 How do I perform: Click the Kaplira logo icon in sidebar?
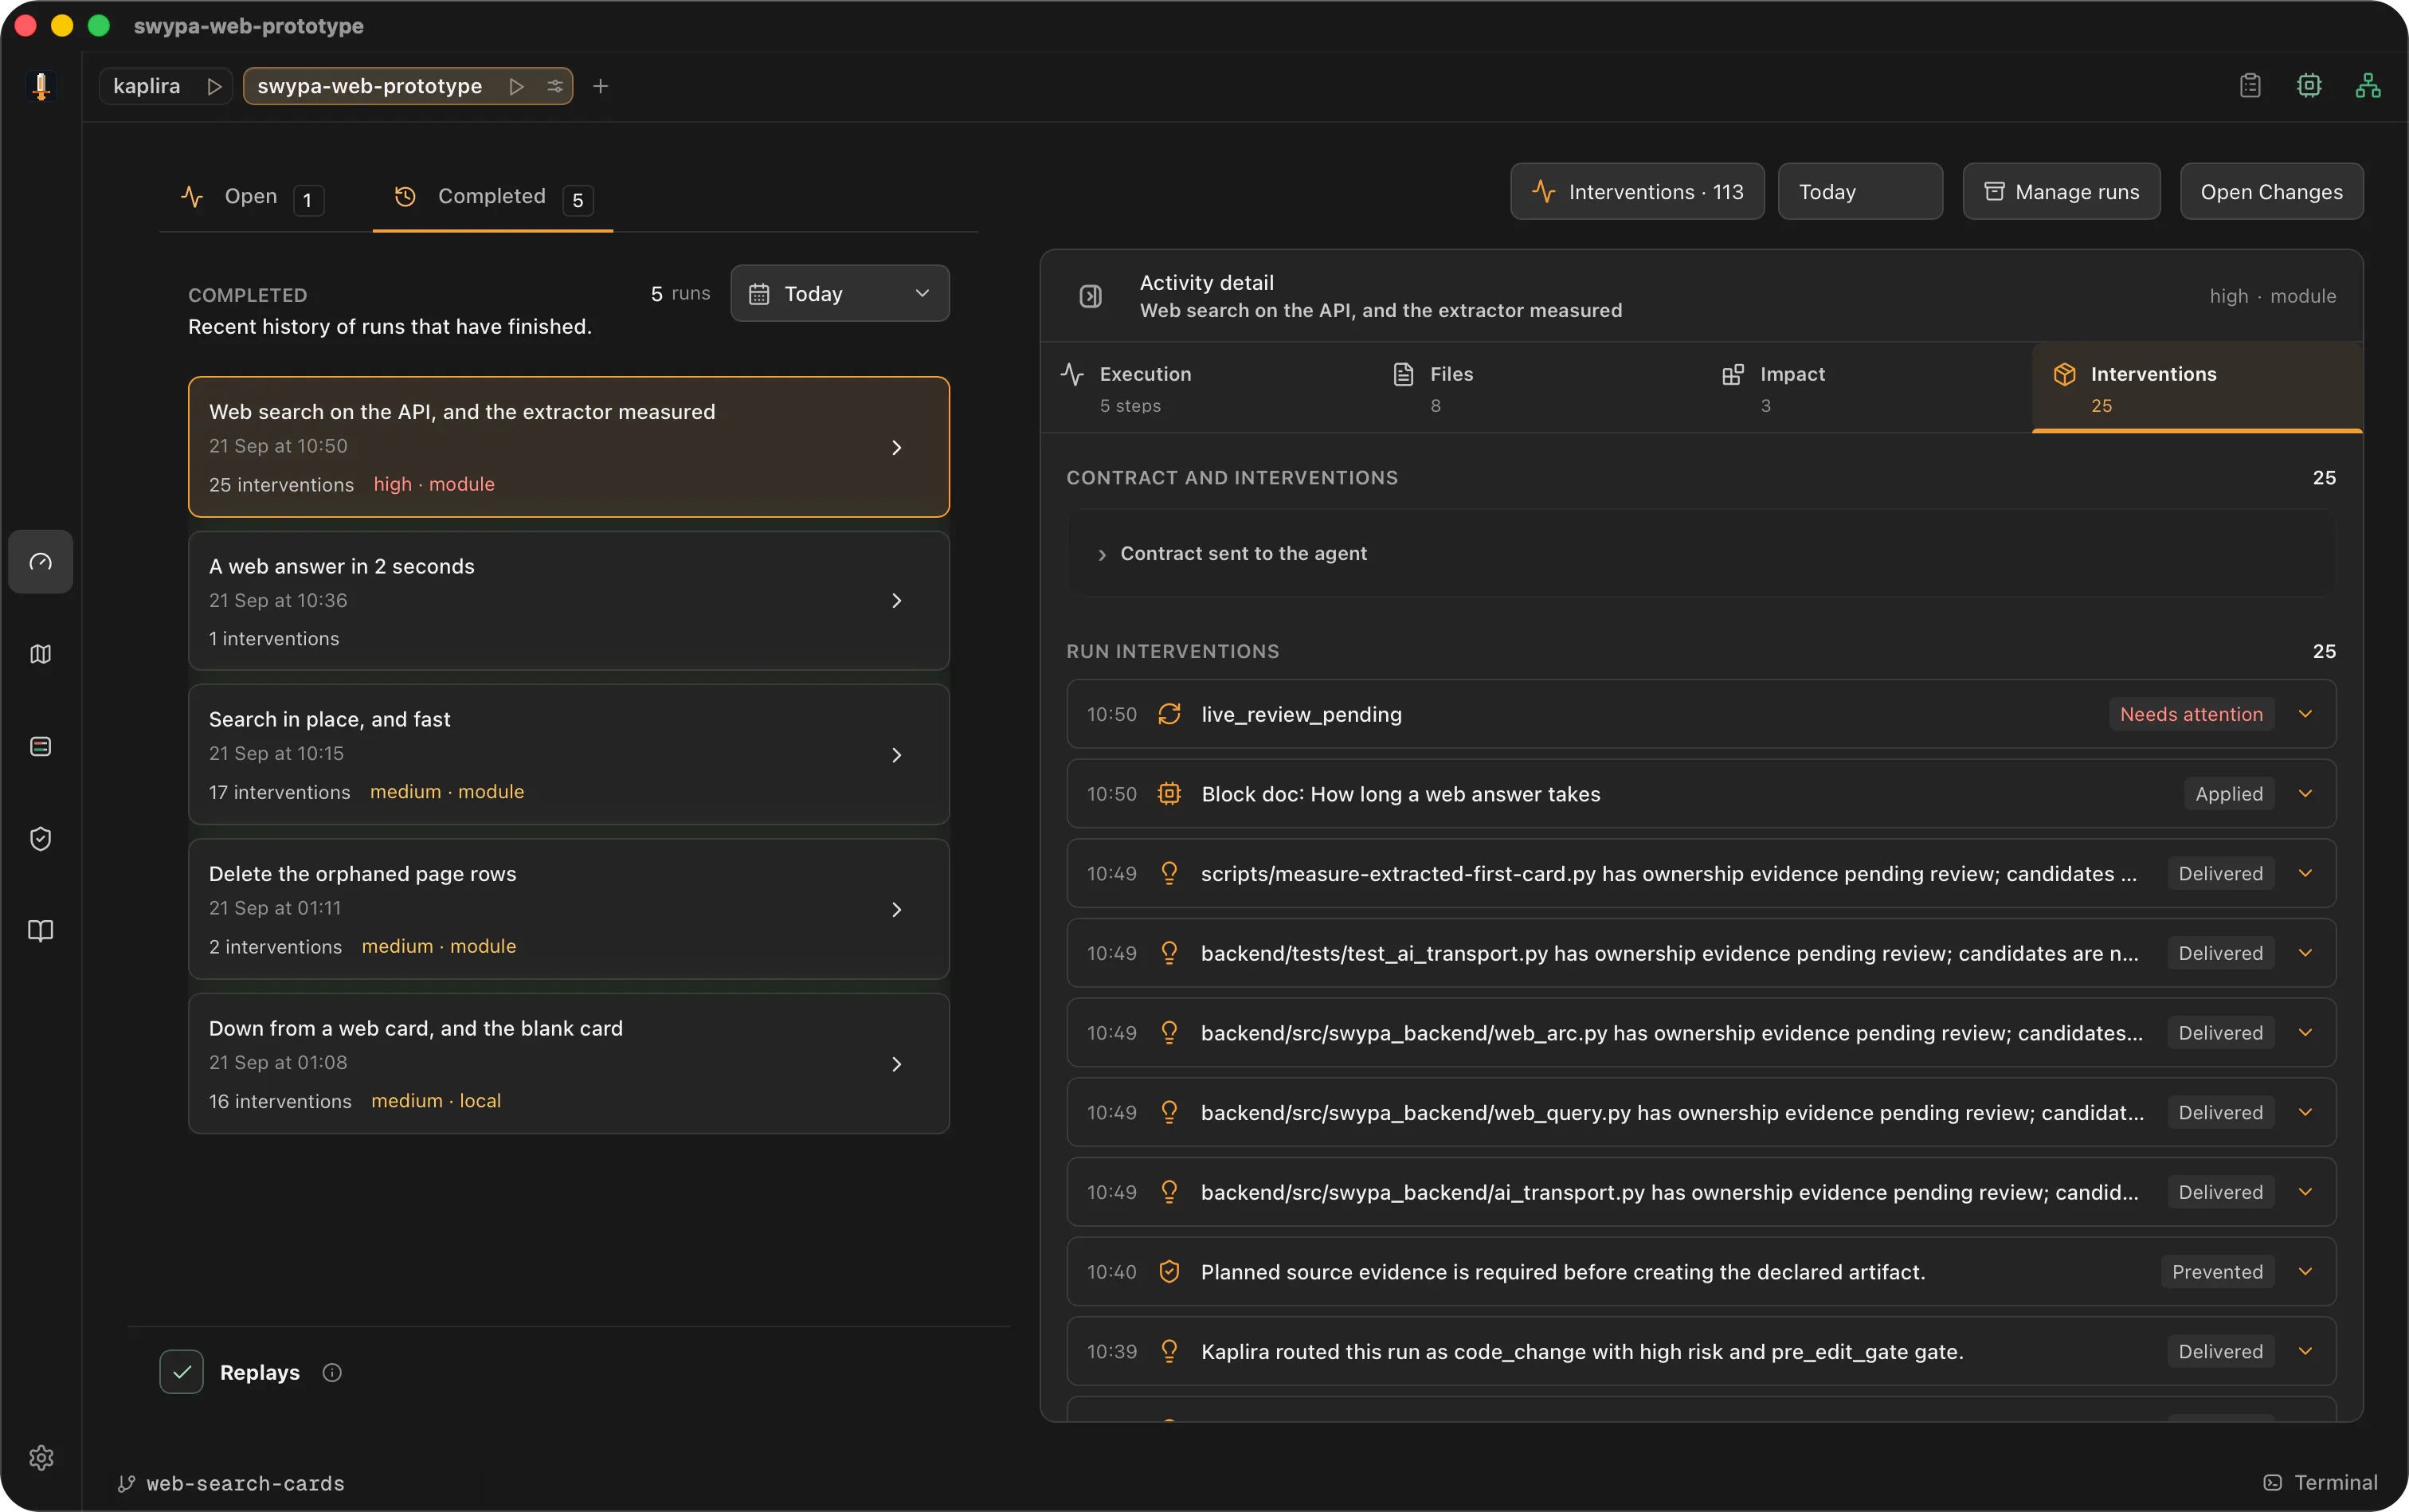pos(41,86)
